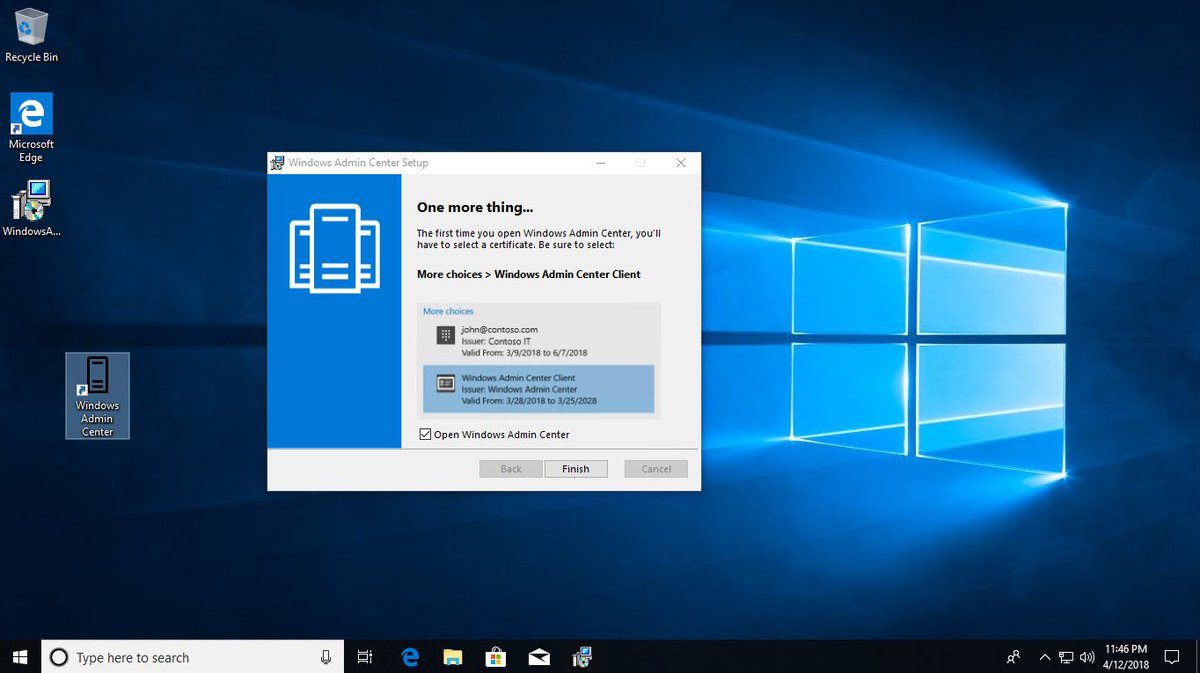
Task: Select the Windows Admin Center desktop shortcut
Action: (x=97, y=396)
